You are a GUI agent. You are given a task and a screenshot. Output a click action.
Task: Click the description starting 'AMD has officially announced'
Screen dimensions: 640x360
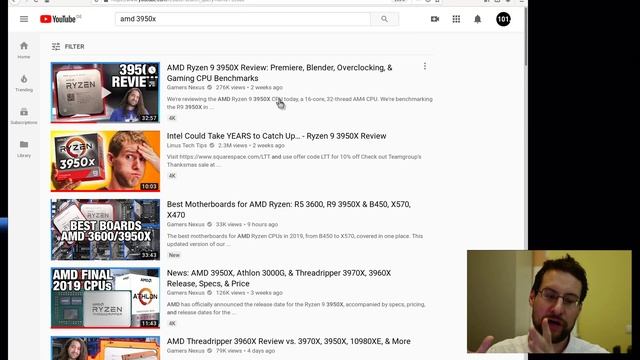(x=296, y=308)
